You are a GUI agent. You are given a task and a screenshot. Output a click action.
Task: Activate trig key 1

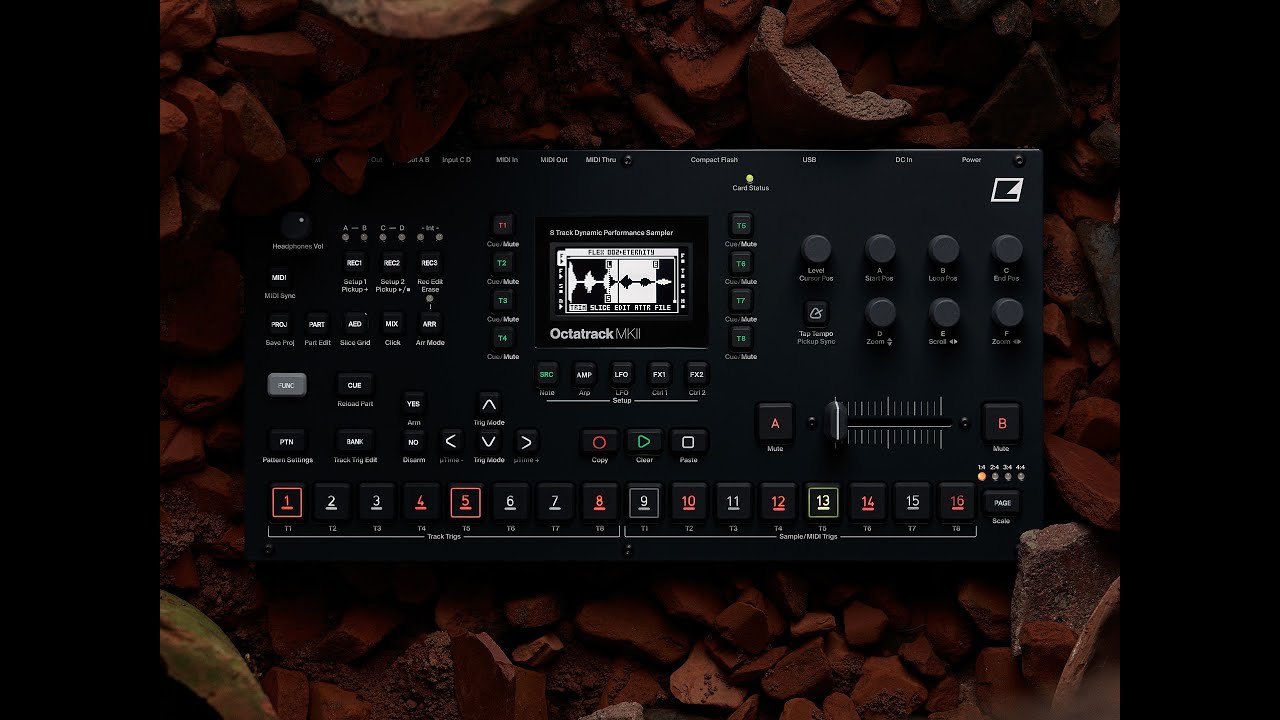287,502
